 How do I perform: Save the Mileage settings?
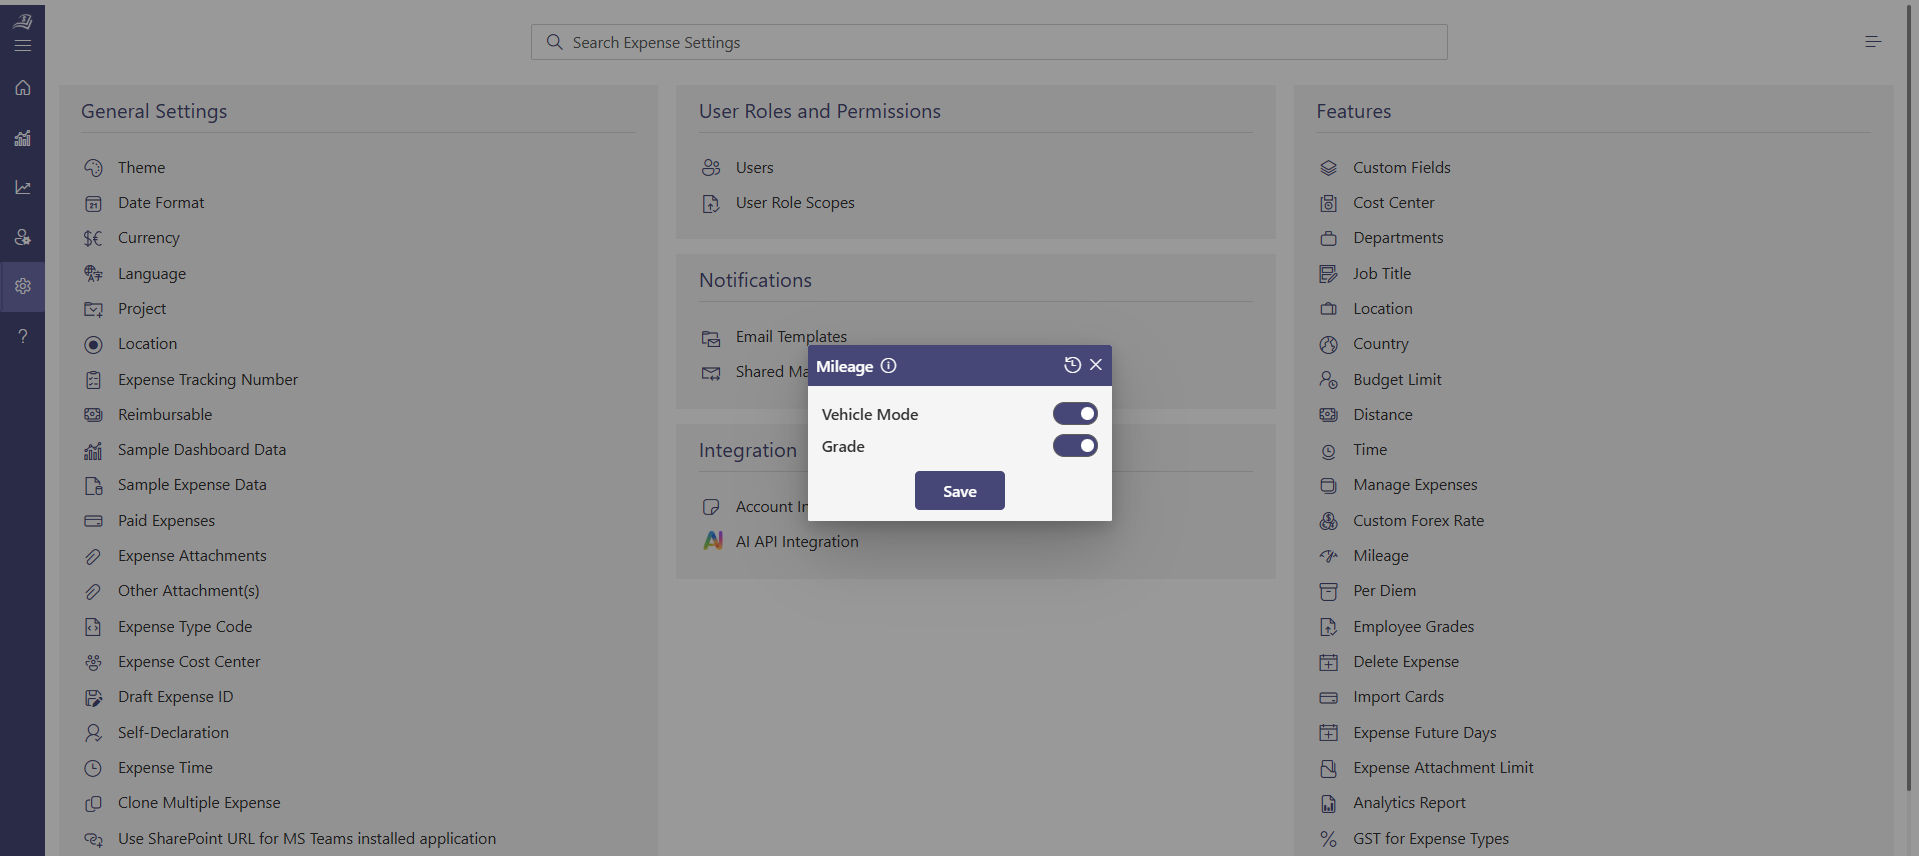(959, 491)
